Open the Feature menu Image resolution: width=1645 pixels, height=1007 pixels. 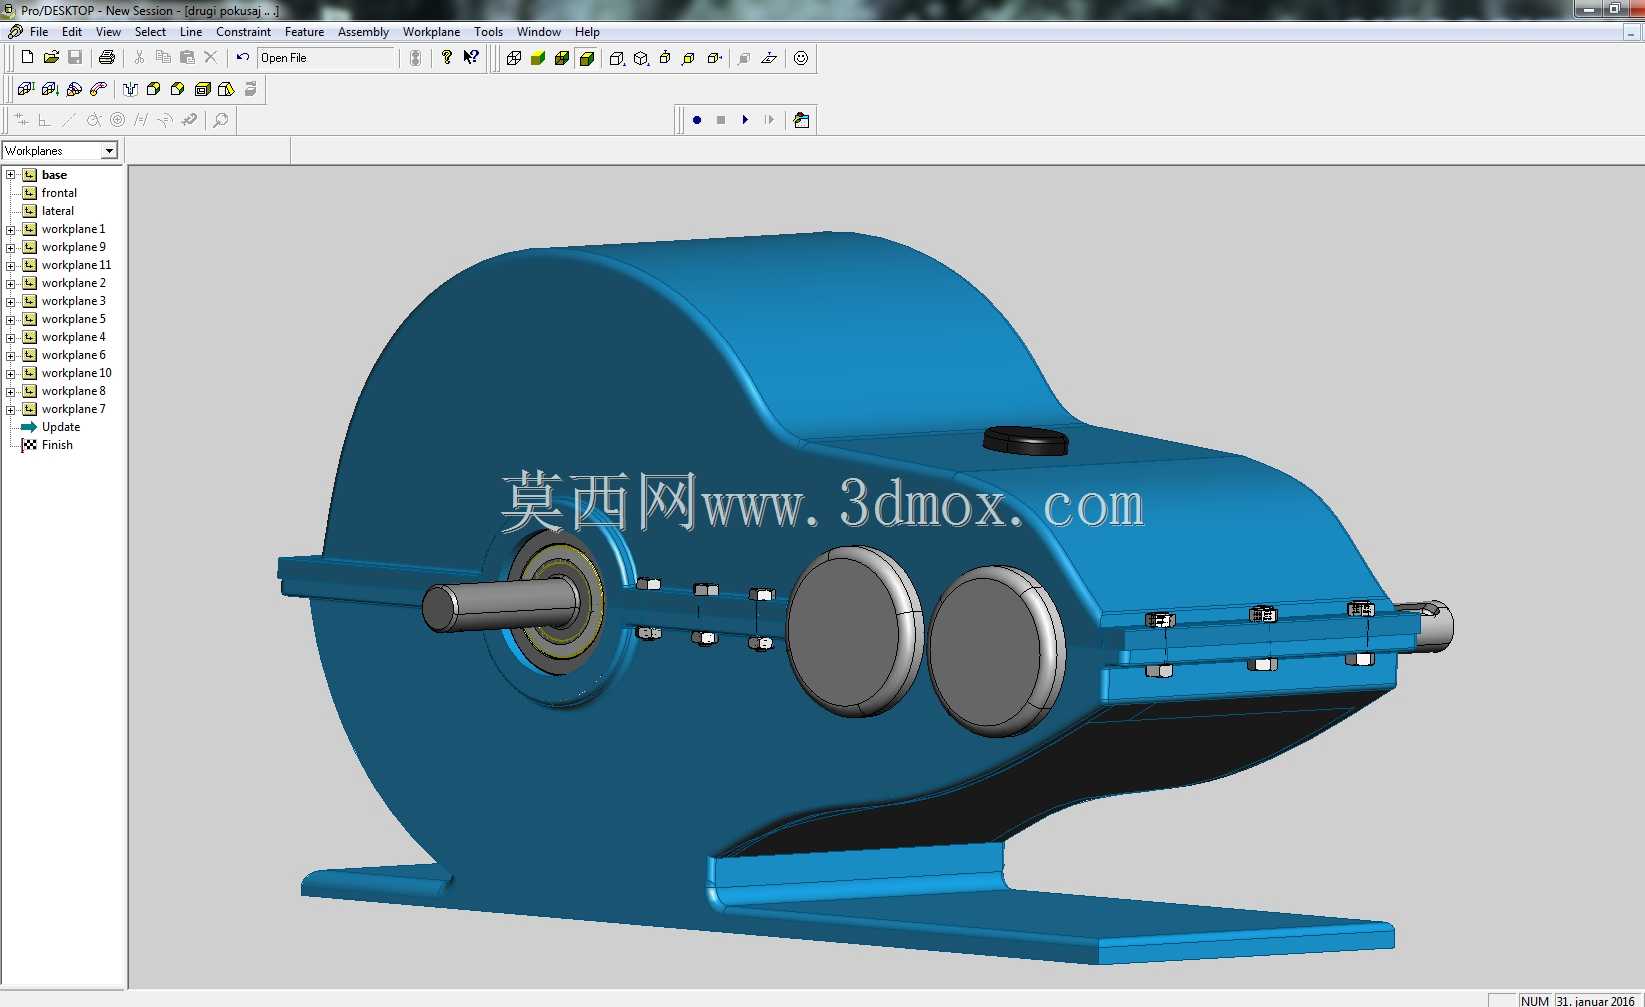(304, 32)
